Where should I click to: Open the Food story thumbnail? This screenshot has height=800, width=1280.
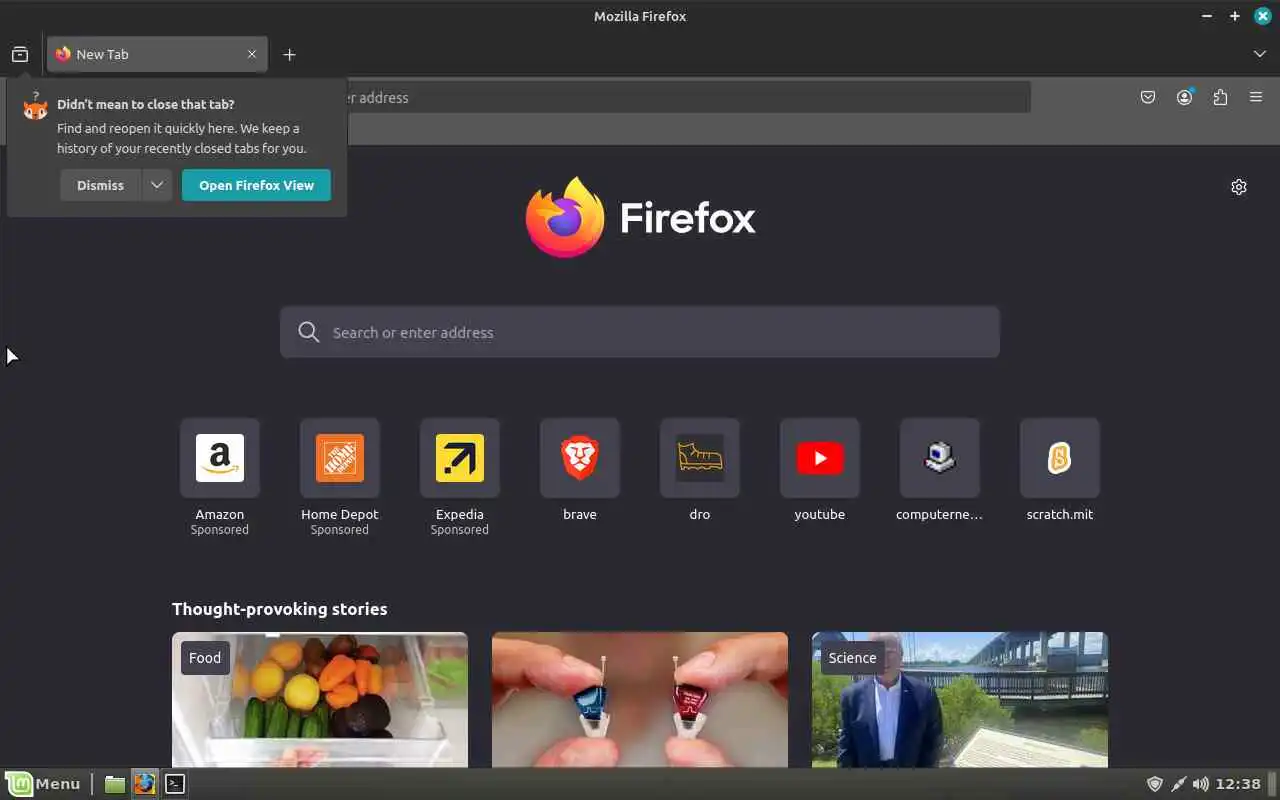pyautogui.click(x=320, y=700)
